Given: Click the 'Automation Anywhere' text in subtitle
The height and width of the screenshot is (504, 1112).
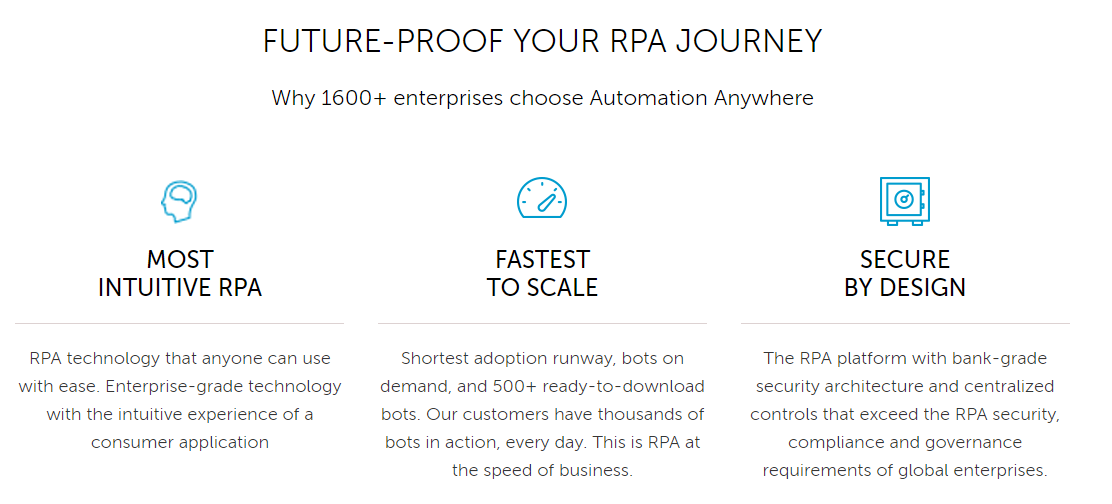Looking at the screenshot, I should (701, 98).
